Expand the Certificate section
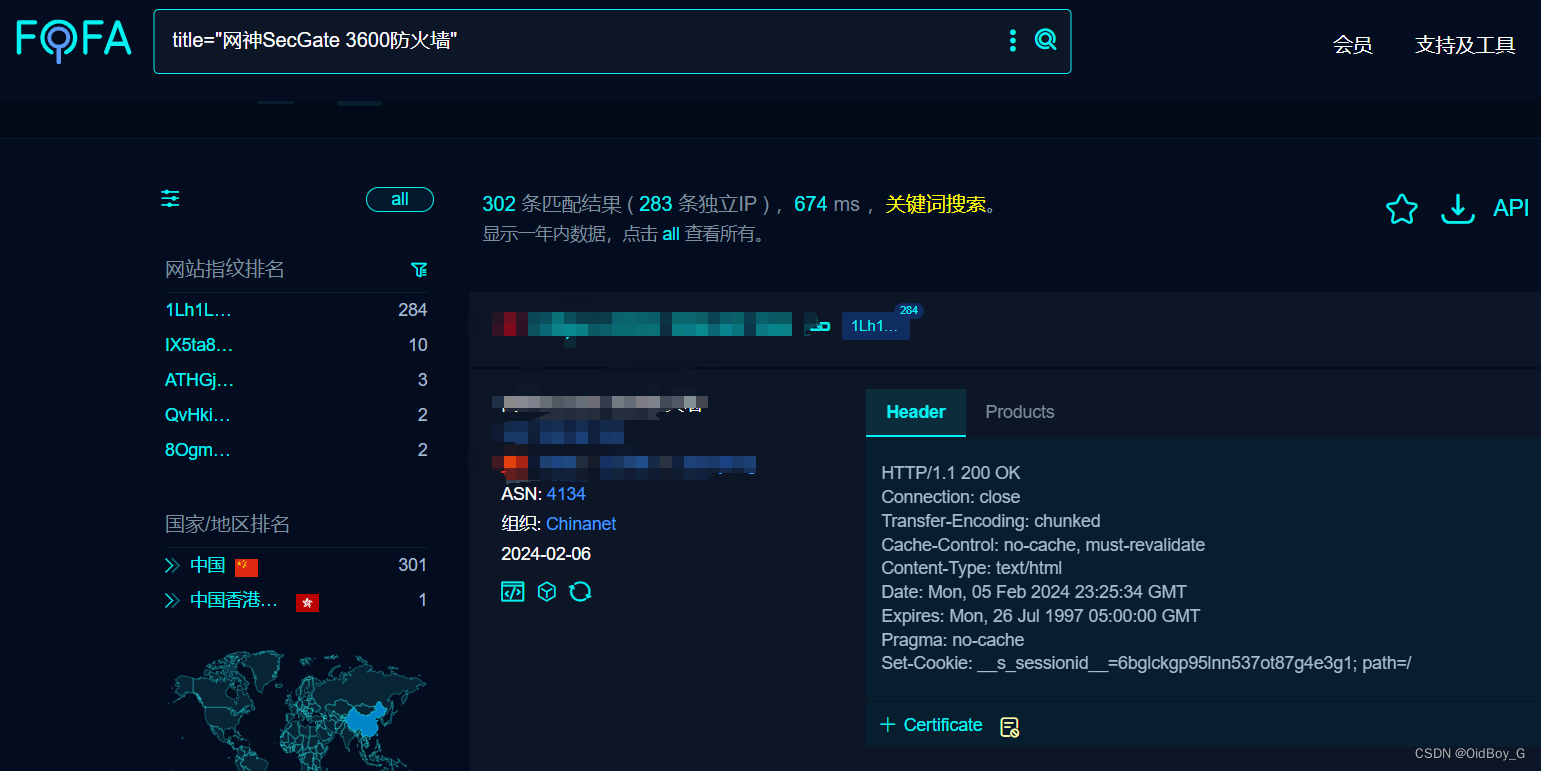 tap(931, 725)
